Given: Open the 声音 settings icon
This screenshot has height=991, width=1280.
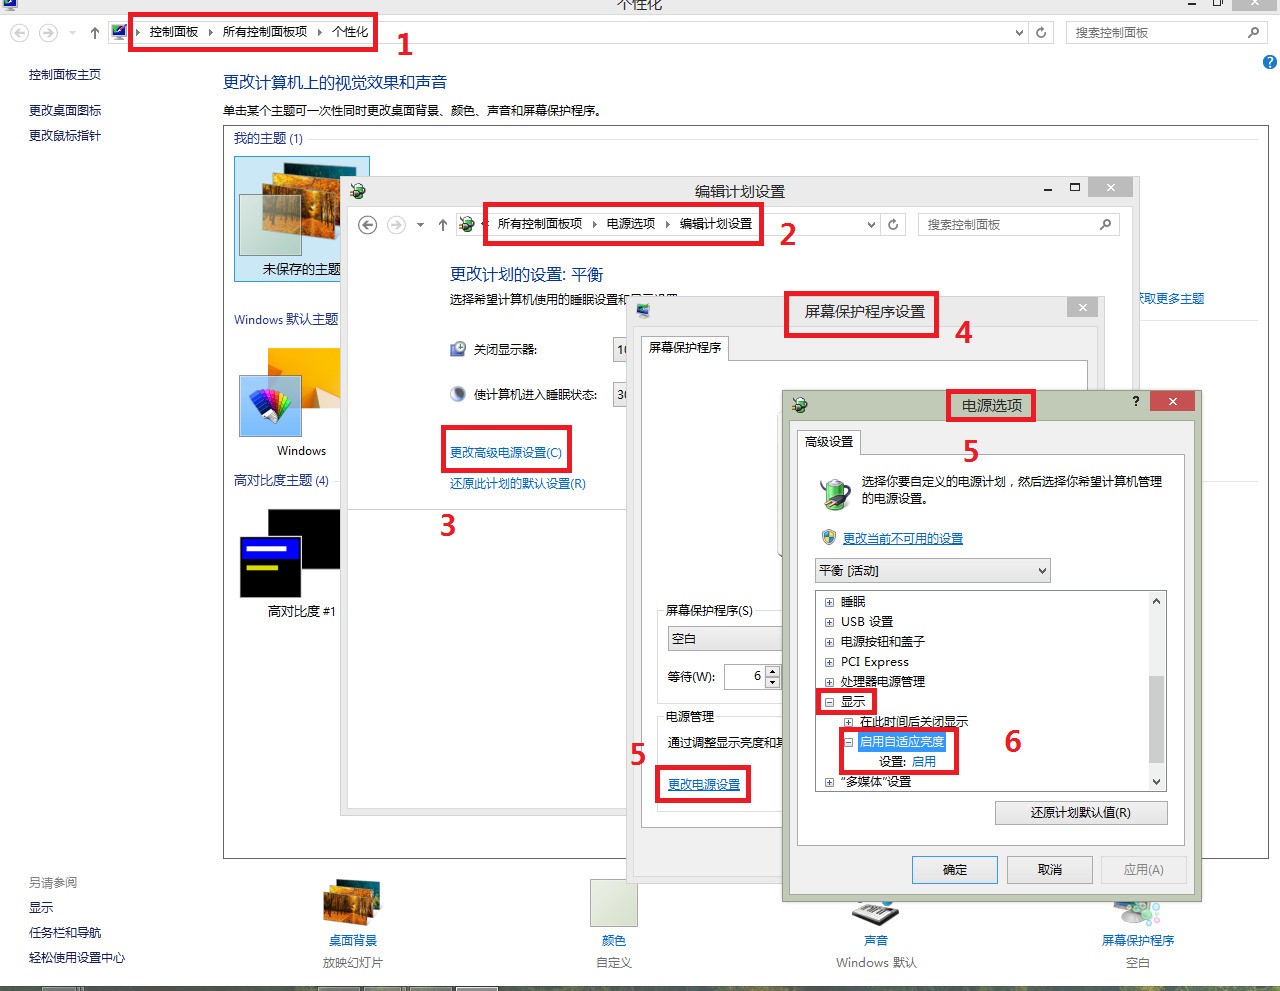Looking at the screenshot, I should [x=873, y=912].
